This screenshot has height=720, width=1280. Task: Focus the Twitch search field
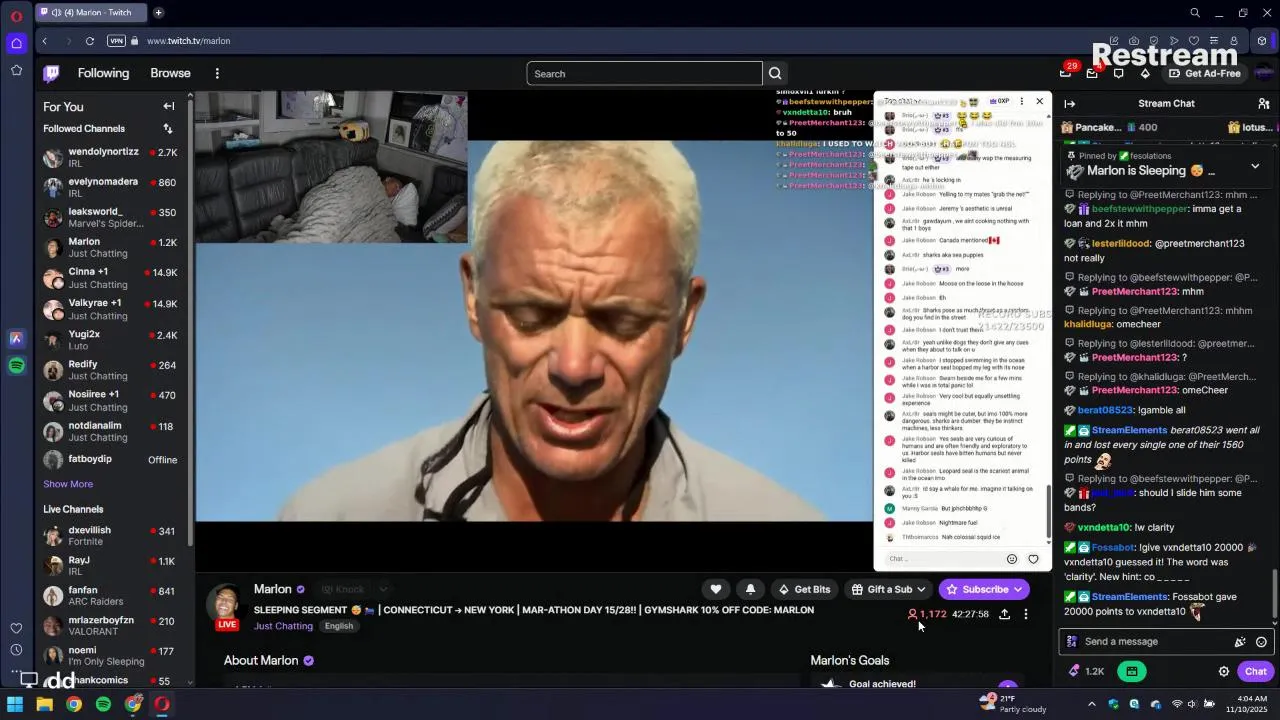click(644, 73)
